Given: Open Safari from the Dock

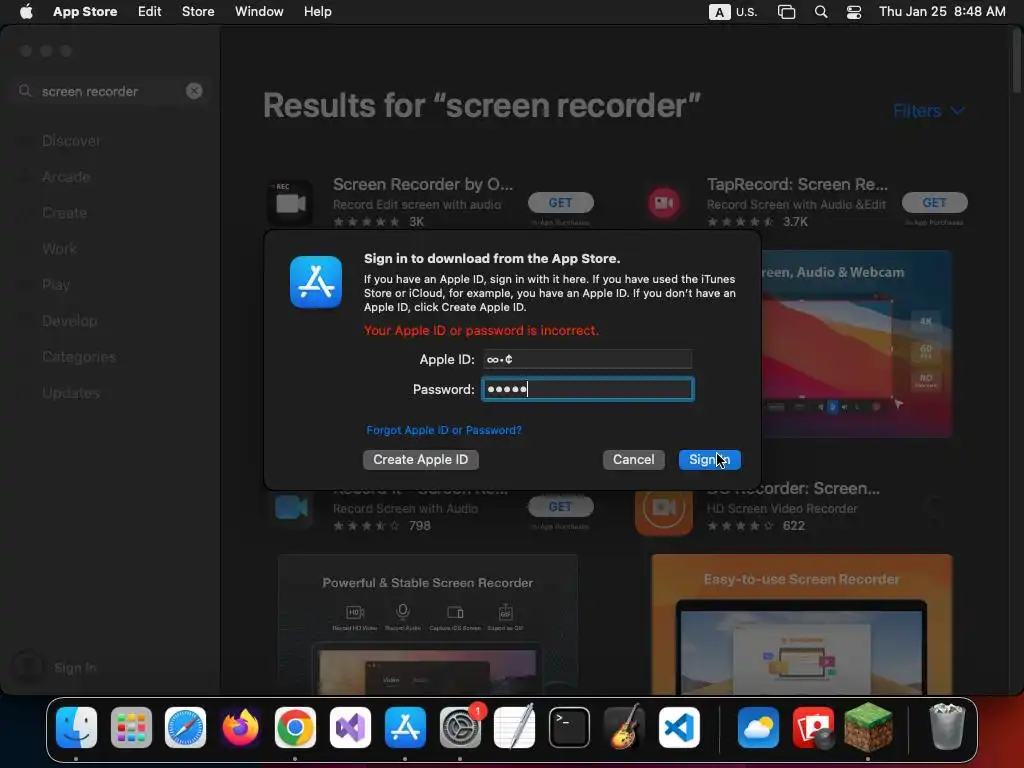Looking at the screenshot, I should click(x=185, y=727).
